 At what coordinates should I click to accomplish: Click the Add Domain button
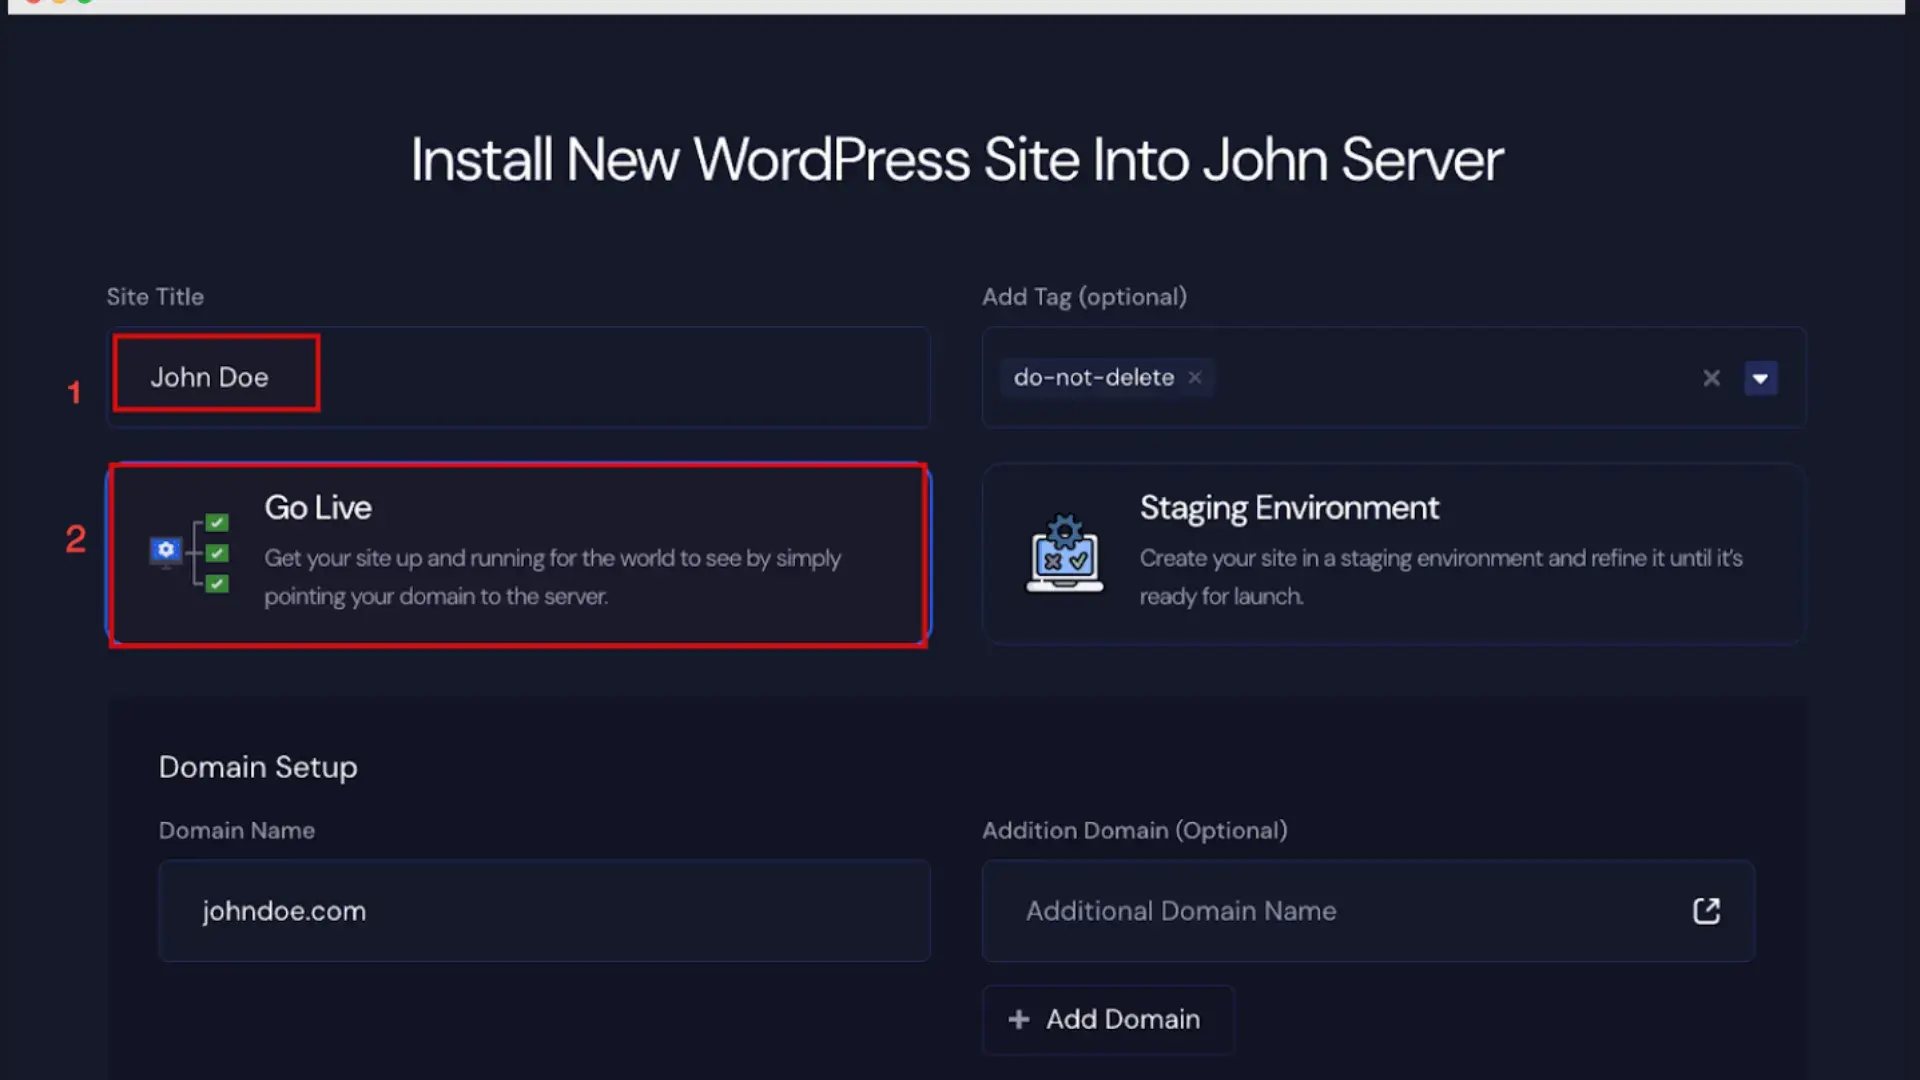[1108, 1019]
